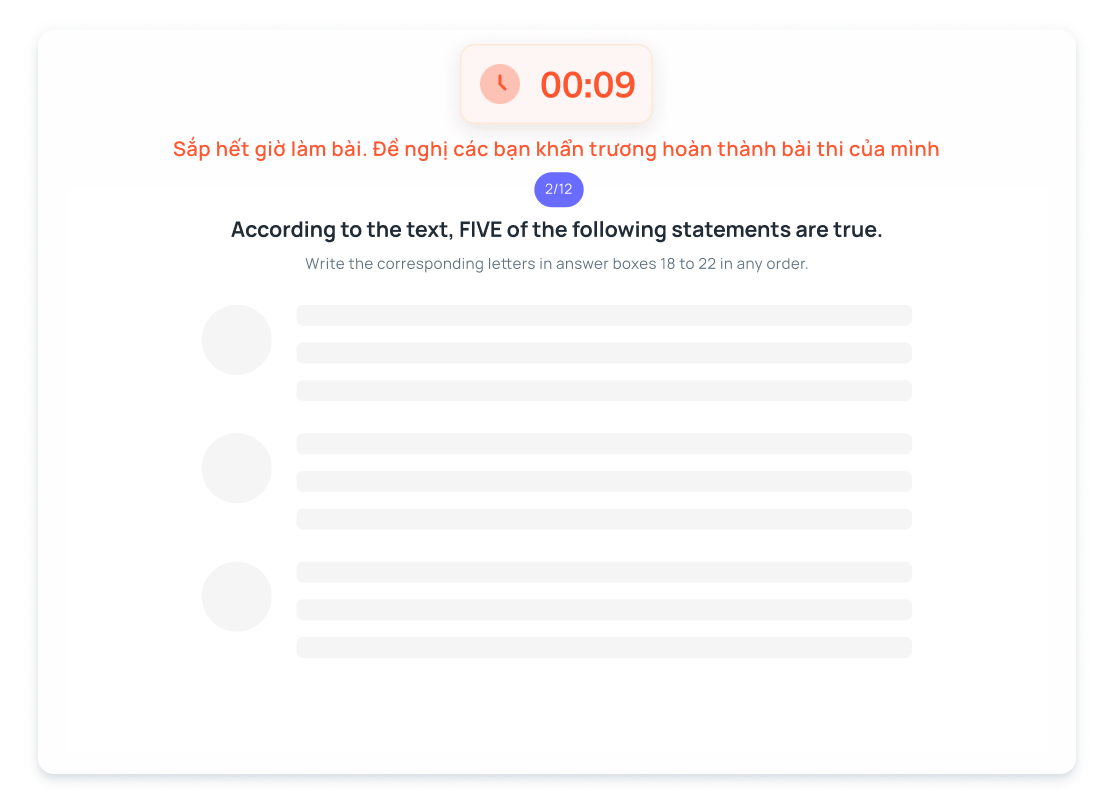This screenshot has height=804, width=1118.
Task: Click bottom skeleton bar of third statement
Action: pos(604,647)
